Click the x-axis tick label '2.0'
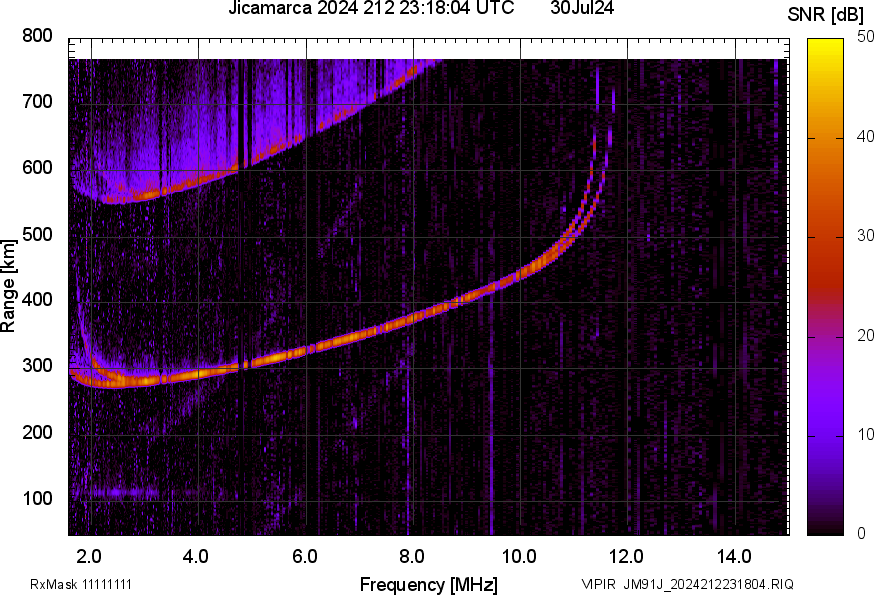The height and width of the screenshot is (595, 874). (89, 556)
